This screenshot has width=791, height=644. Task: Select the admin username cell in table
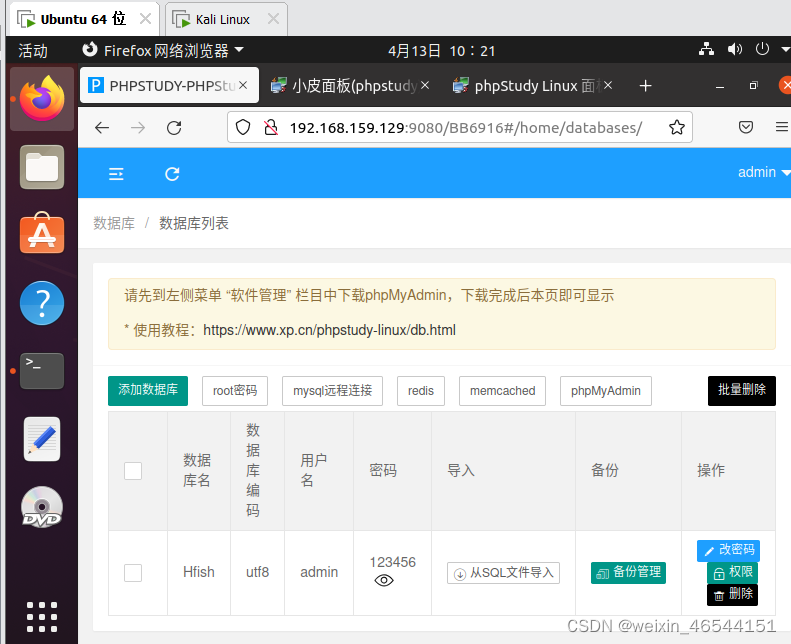click(319, 572)
